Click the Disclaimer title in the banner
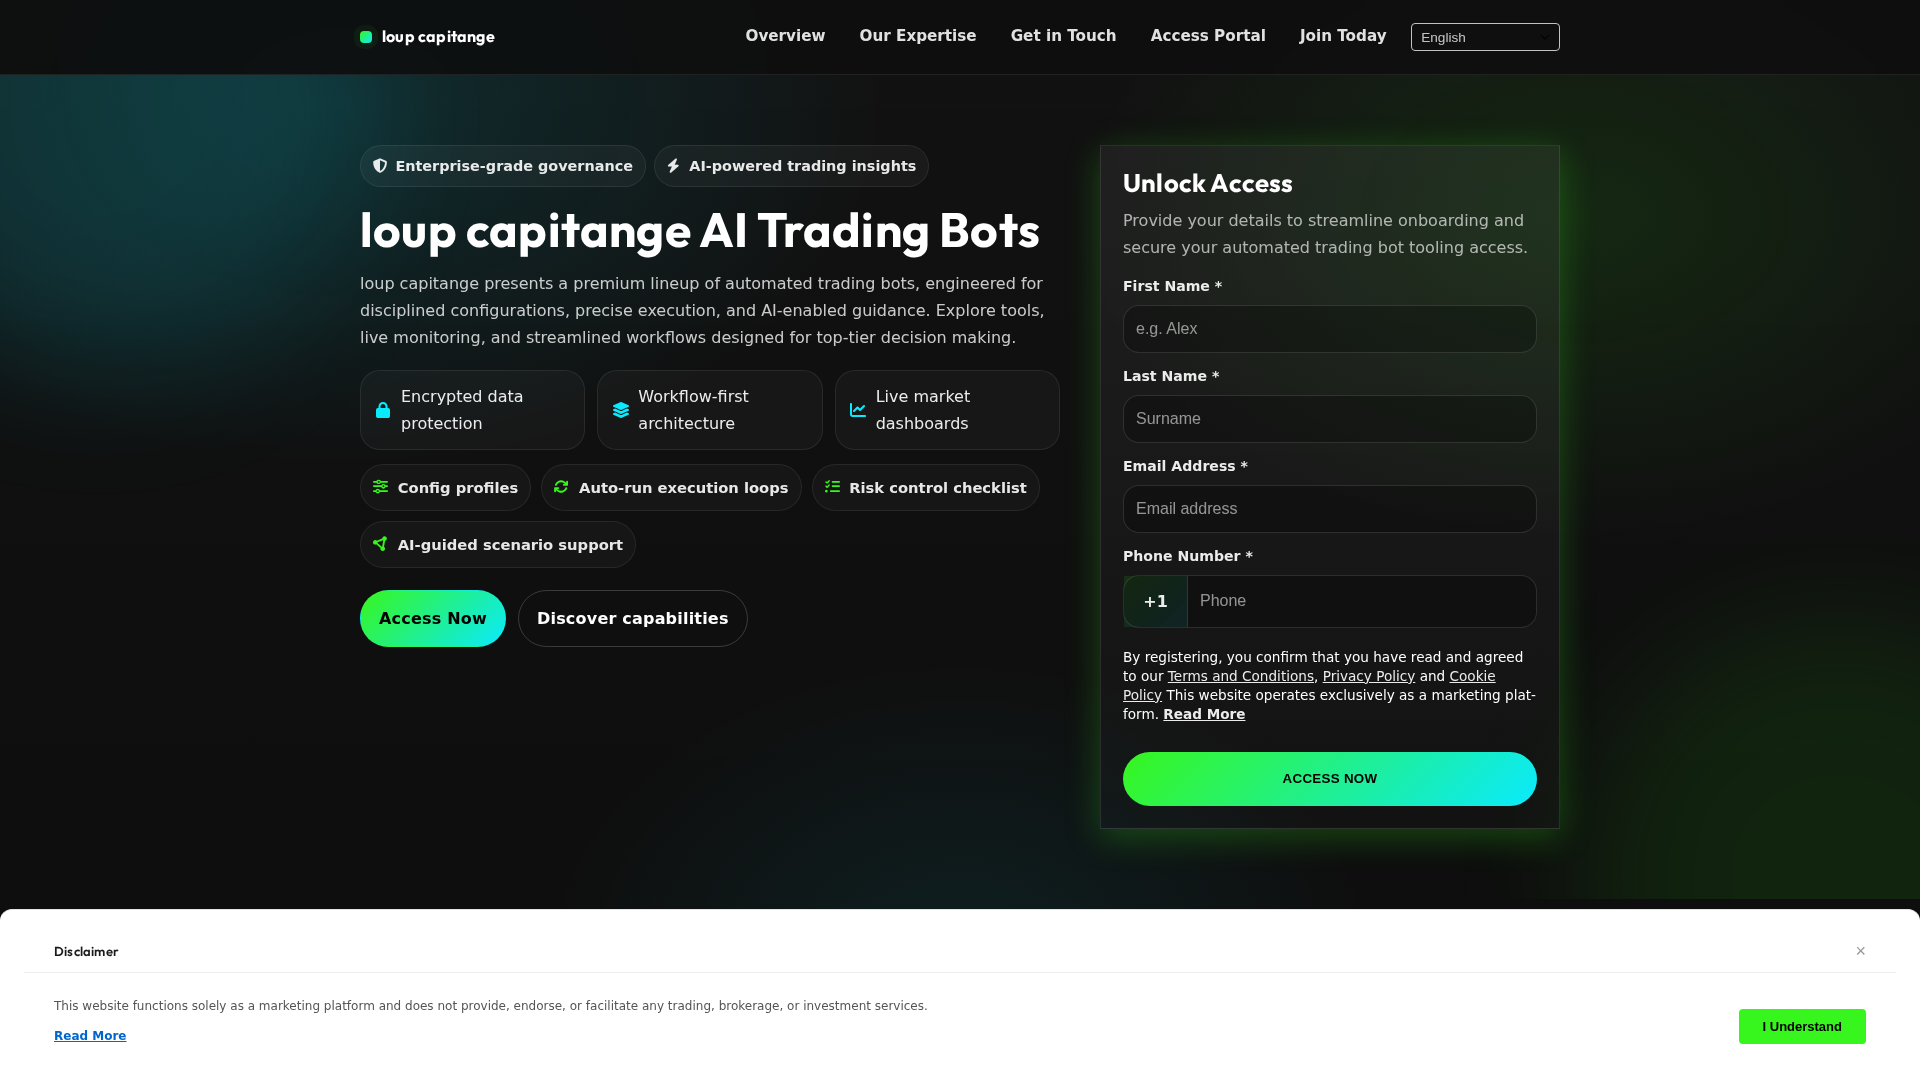Image resolution: width=1920 pixels, height=1080 pixels. (86, 952)
